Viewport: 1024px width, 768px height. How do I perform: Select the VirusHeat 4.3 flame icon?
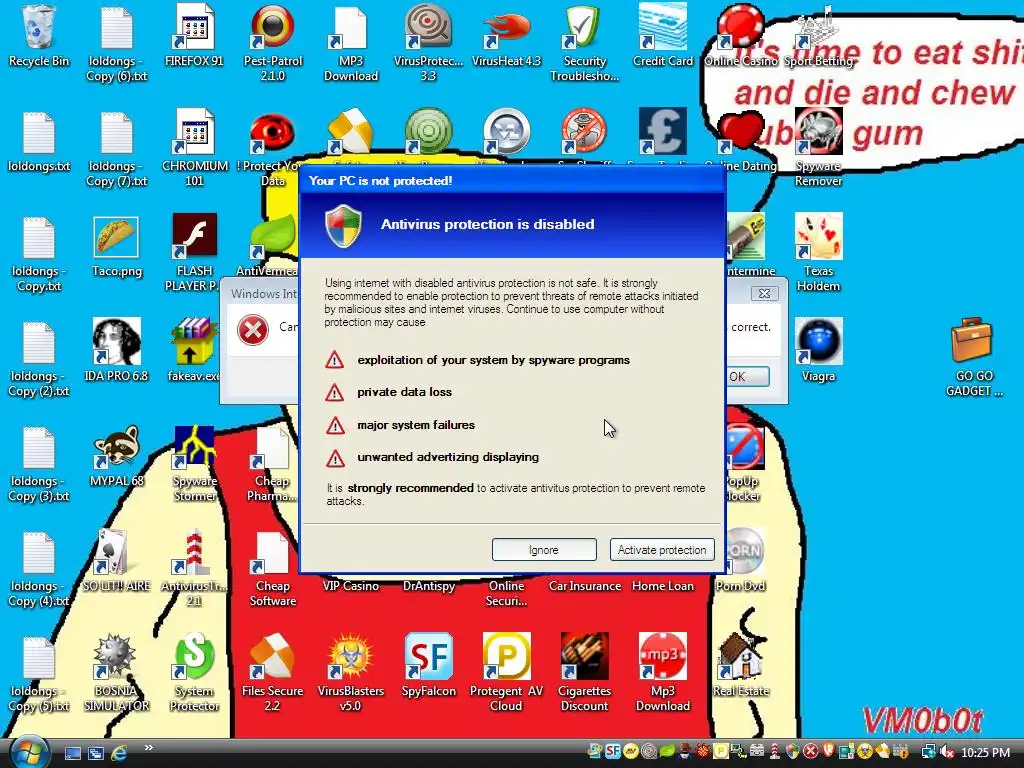pyautogui.click(x=507, y=36)
